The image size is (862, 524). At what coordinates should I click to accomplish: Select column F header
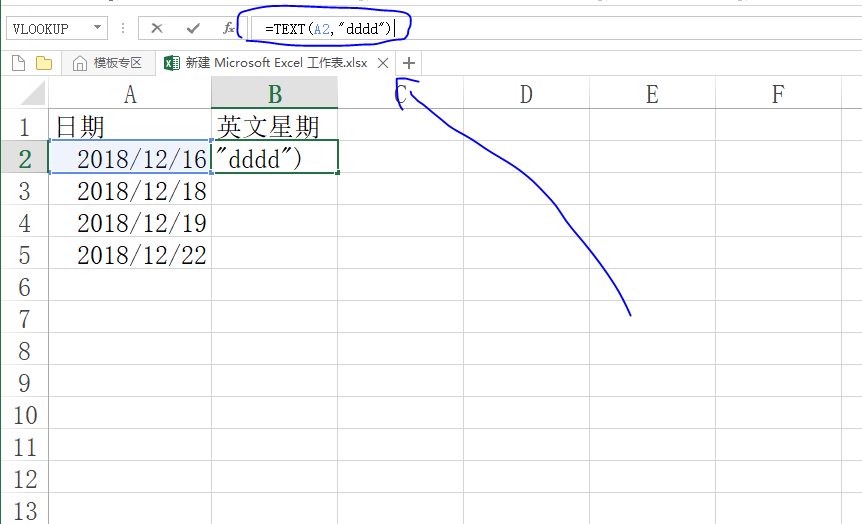[778, 93]
